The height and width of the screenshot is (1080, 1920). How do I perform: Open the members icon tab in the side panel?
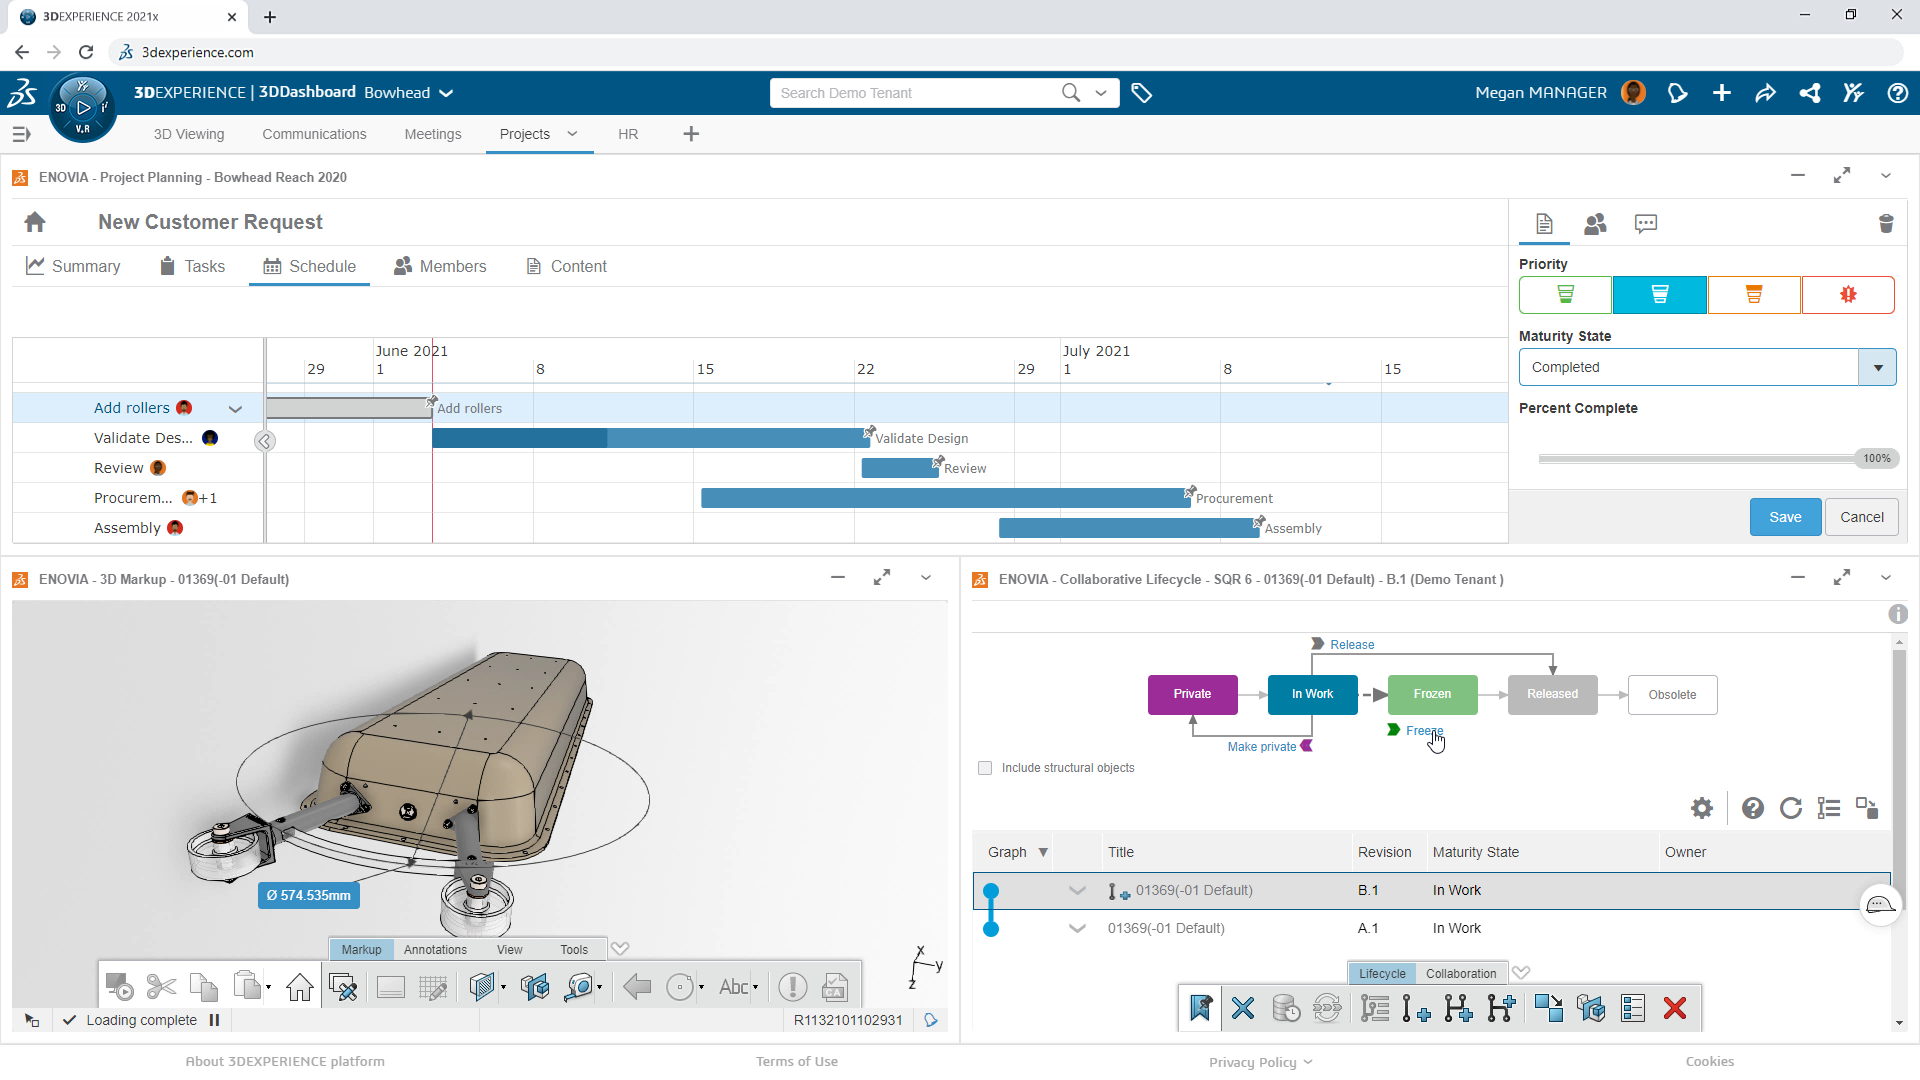tap(1595, 224)
